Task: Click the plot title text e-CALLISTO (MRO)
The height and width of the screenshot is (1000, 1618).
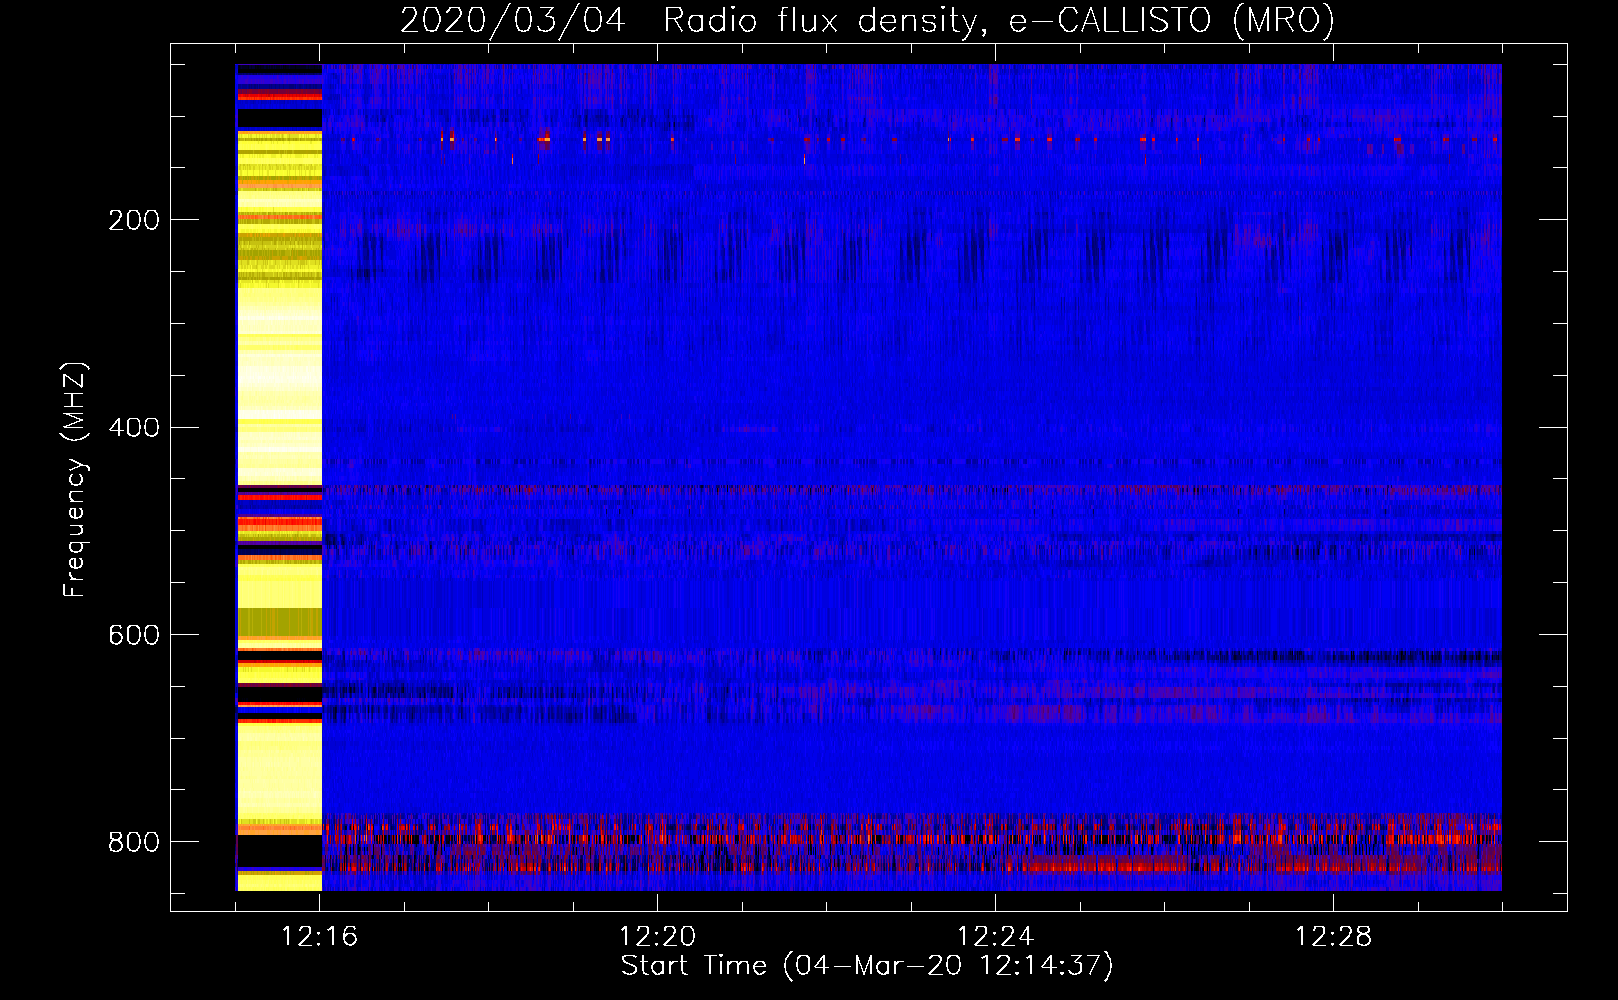Action: [x=1171, y=21]
